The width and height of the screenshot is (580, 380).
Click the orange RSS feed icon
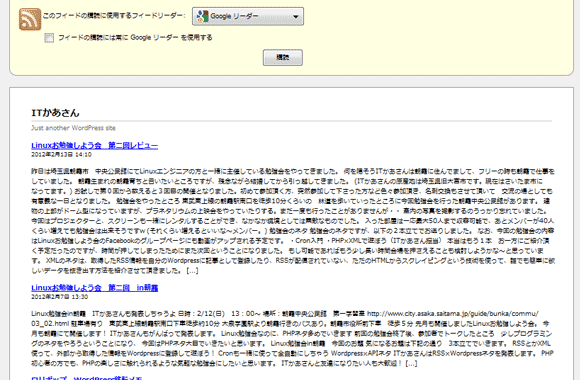[30, 19]
